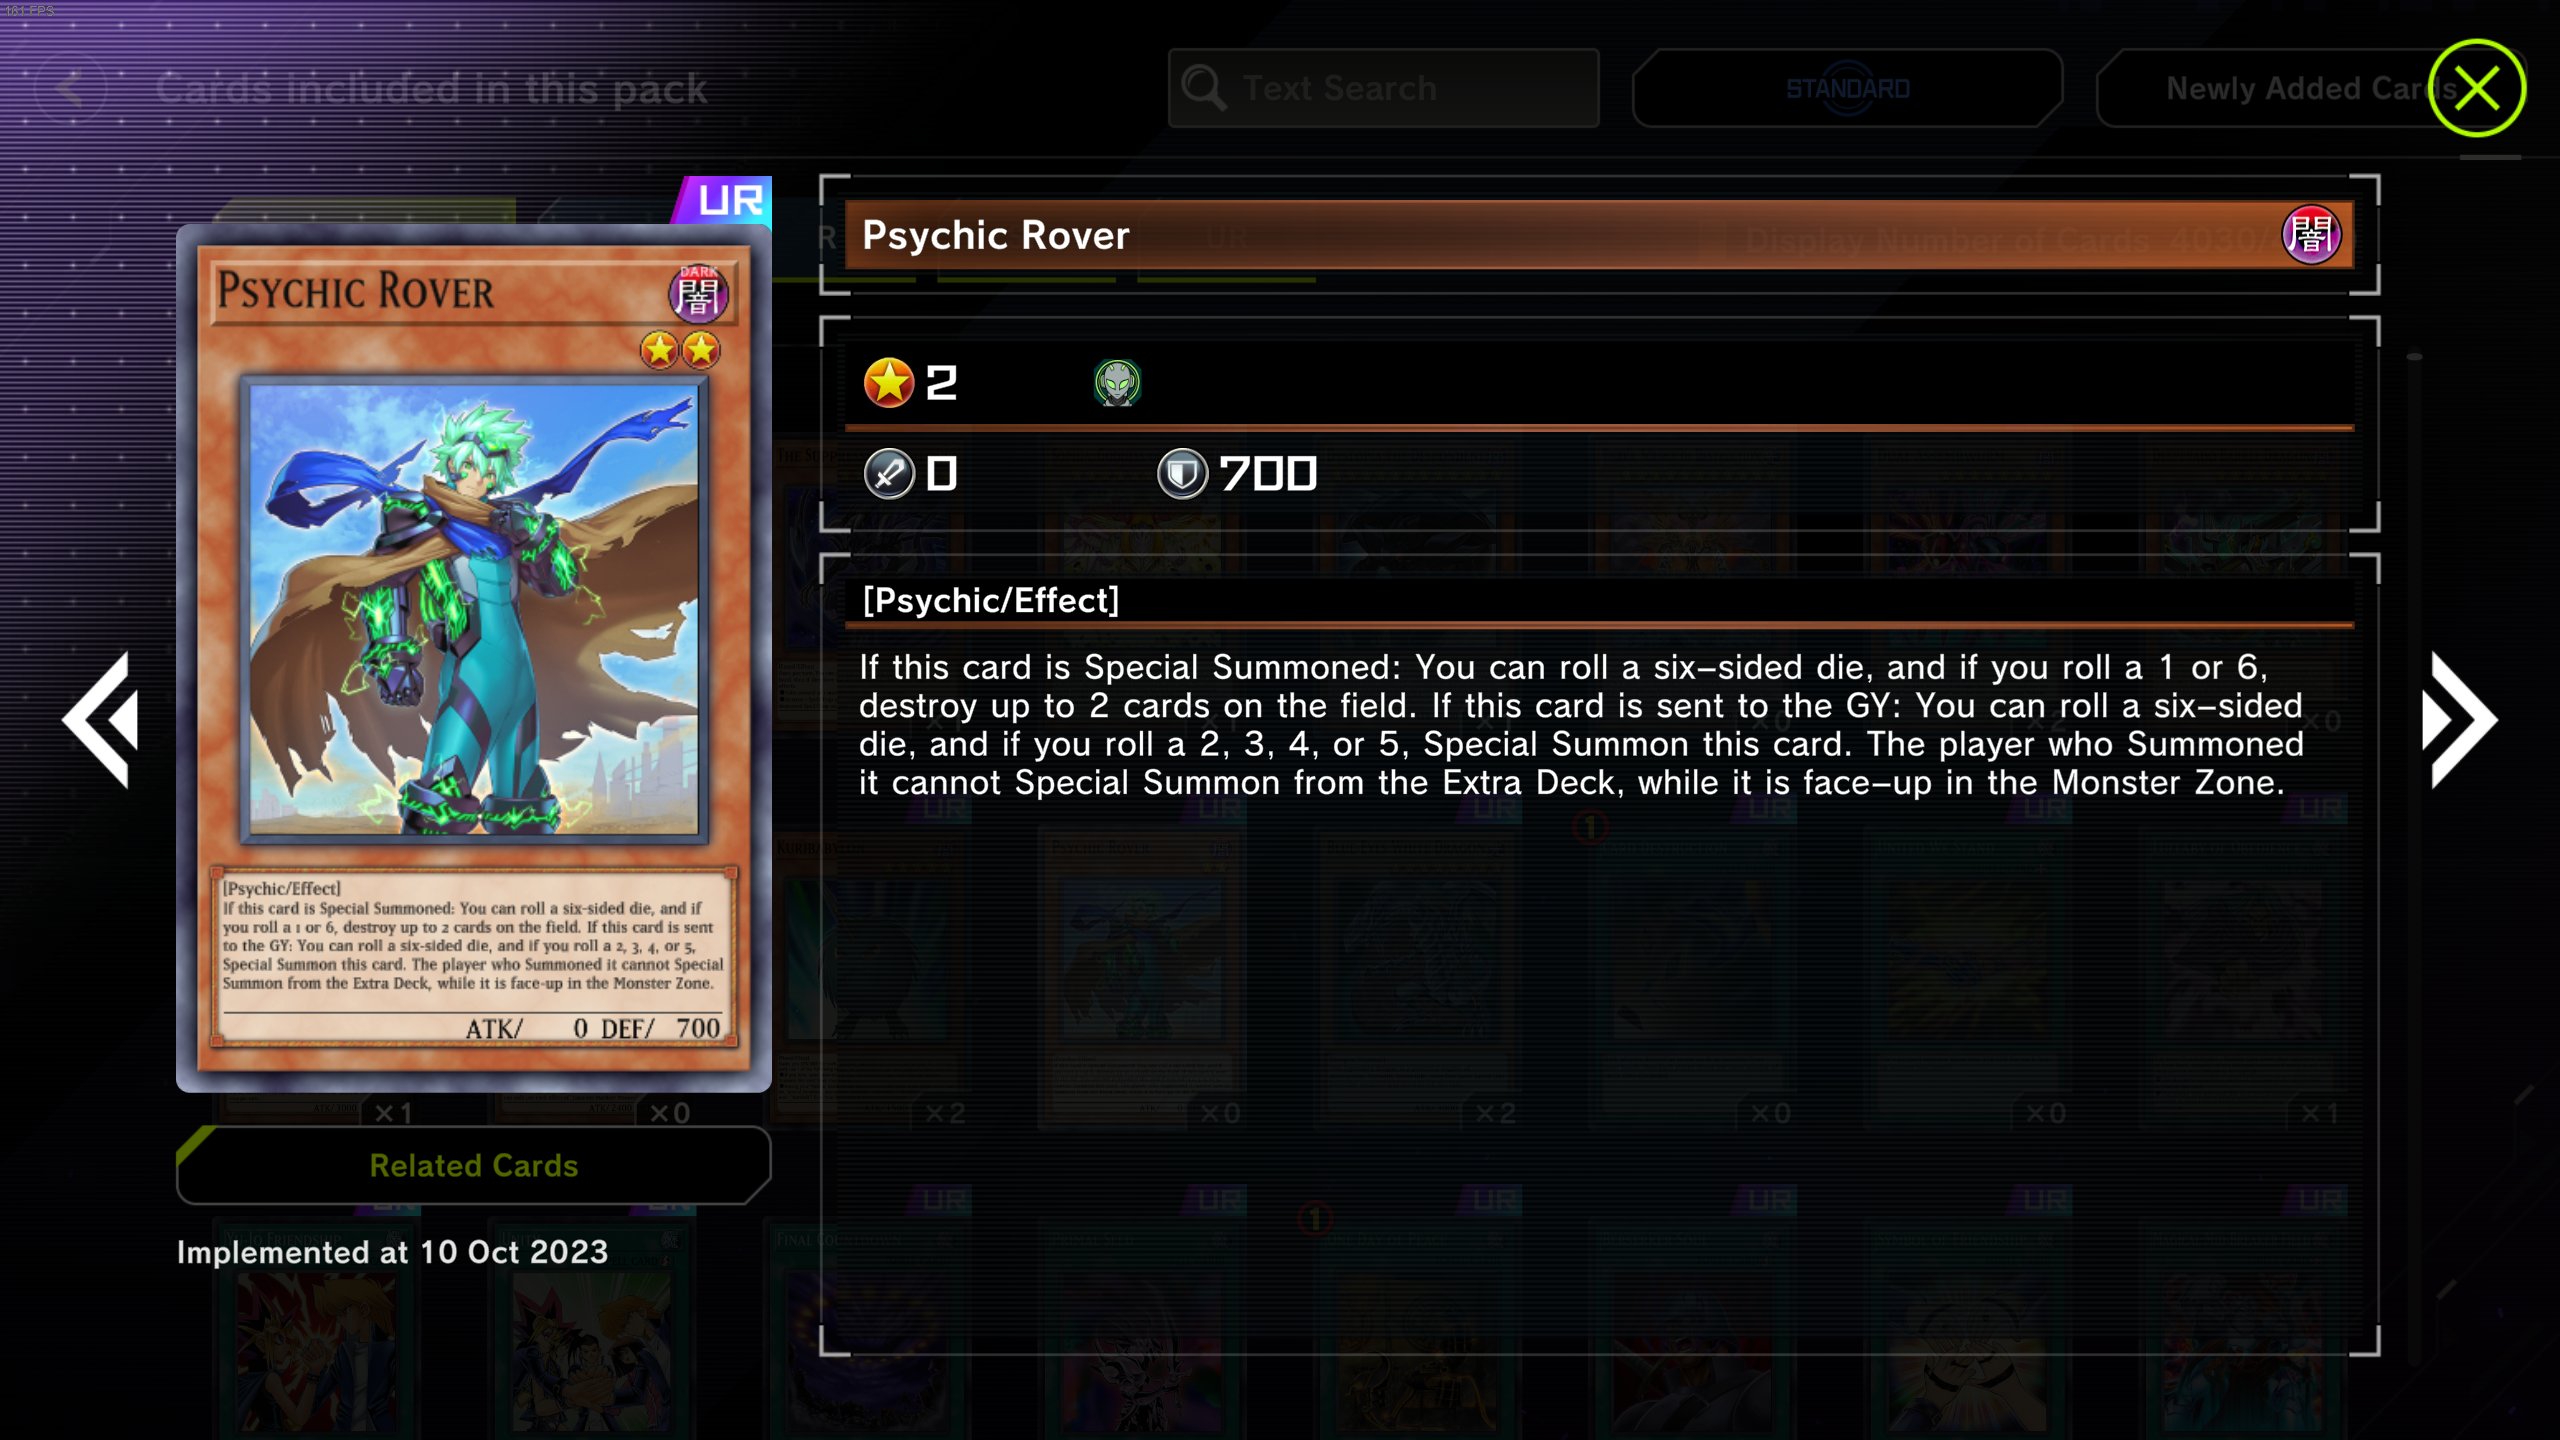2560x1440 pixels.
Task: Click the Psychic type alien icon
Action: pos(1117,383)
